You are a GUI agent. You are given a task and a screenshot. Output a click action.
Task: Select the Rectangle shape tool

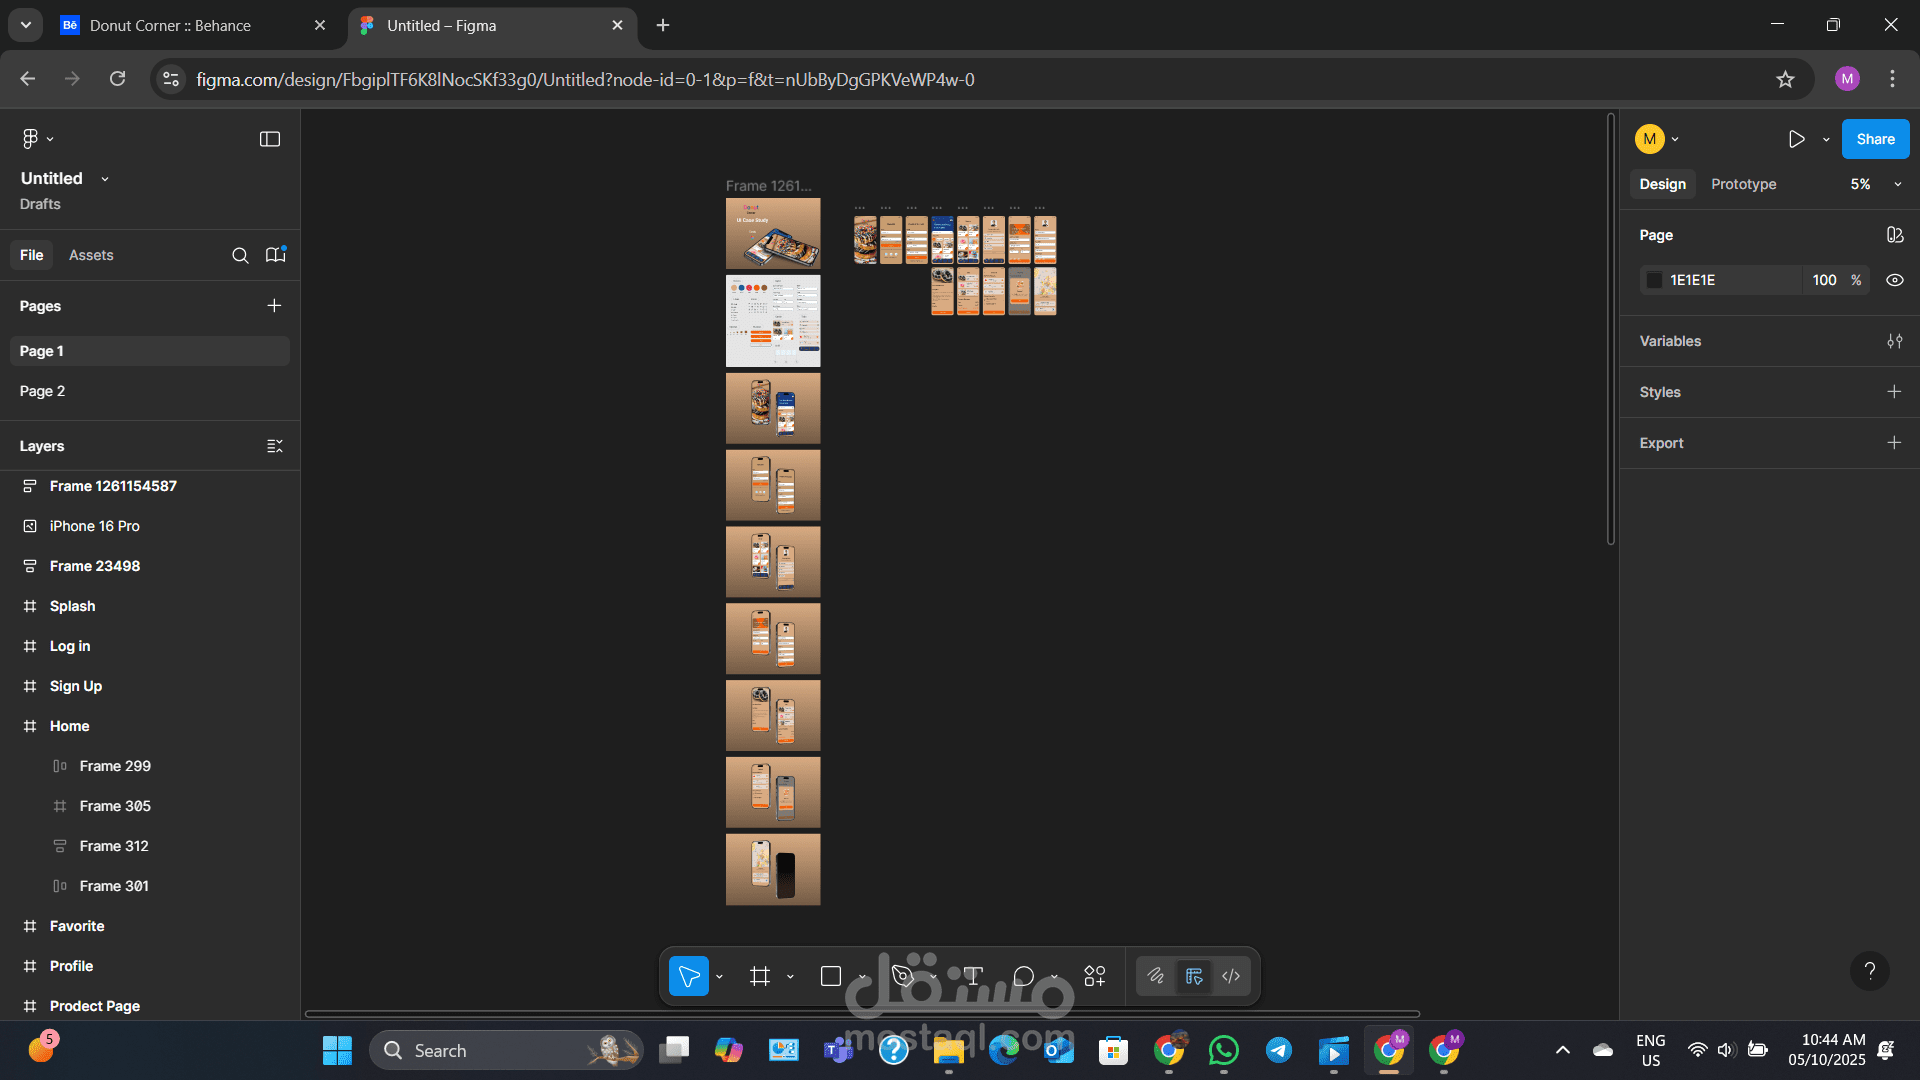click(831, 976)
